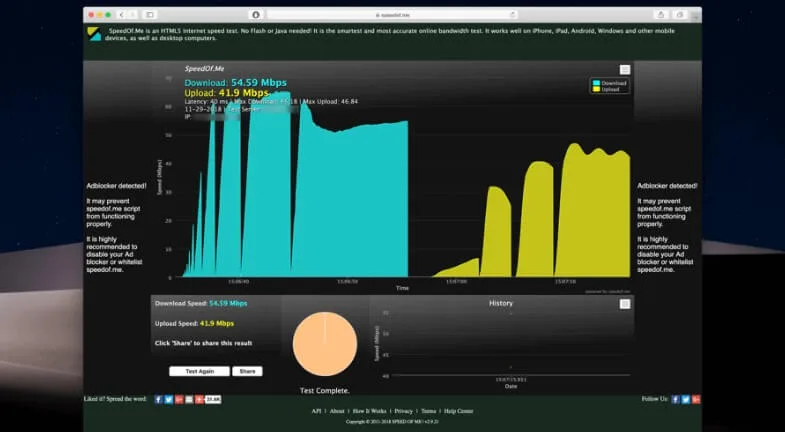Viewport: 785px width, 432px height.
Task: Toggle the Download series in chart legend
Action: tap(610, 83)
